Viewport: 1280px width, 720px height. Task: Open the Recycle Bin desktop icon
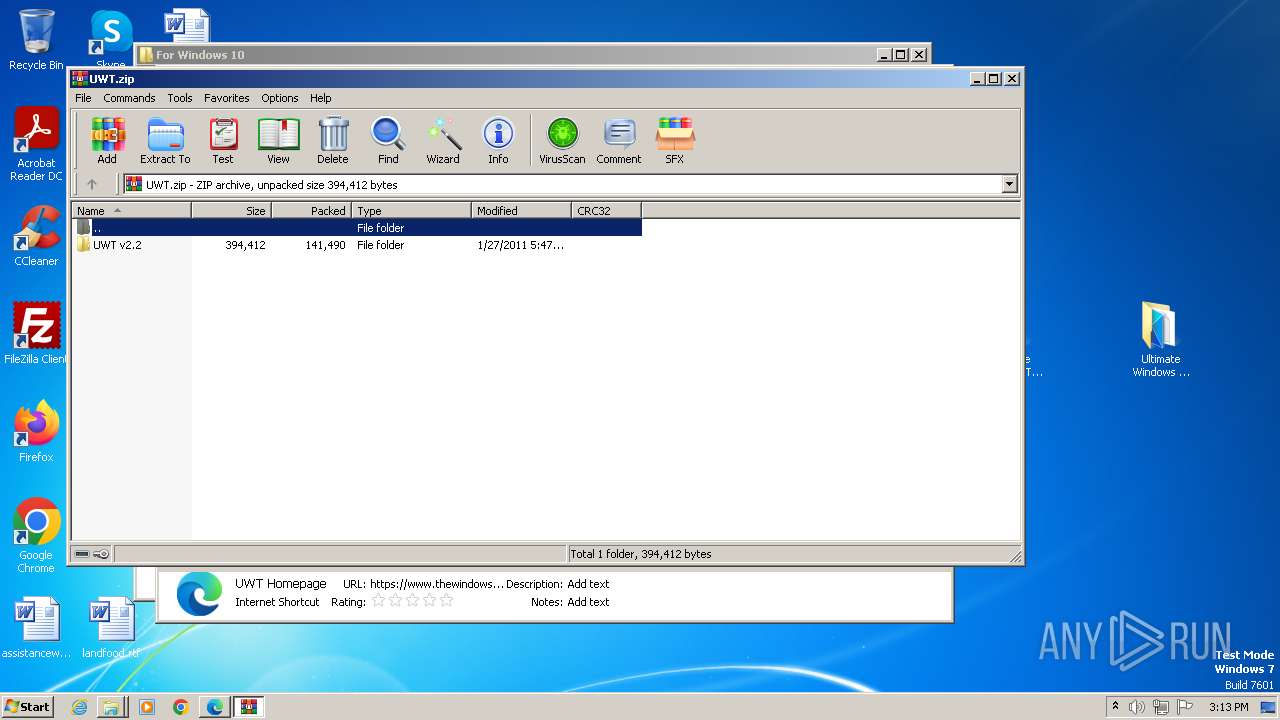[36, 40]
